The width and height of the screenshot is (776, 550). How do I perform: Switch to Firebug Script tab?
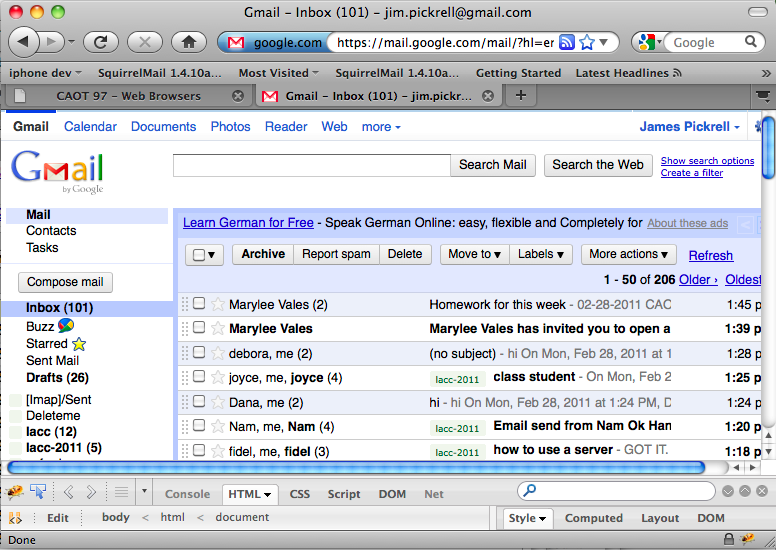click(344, 494)
